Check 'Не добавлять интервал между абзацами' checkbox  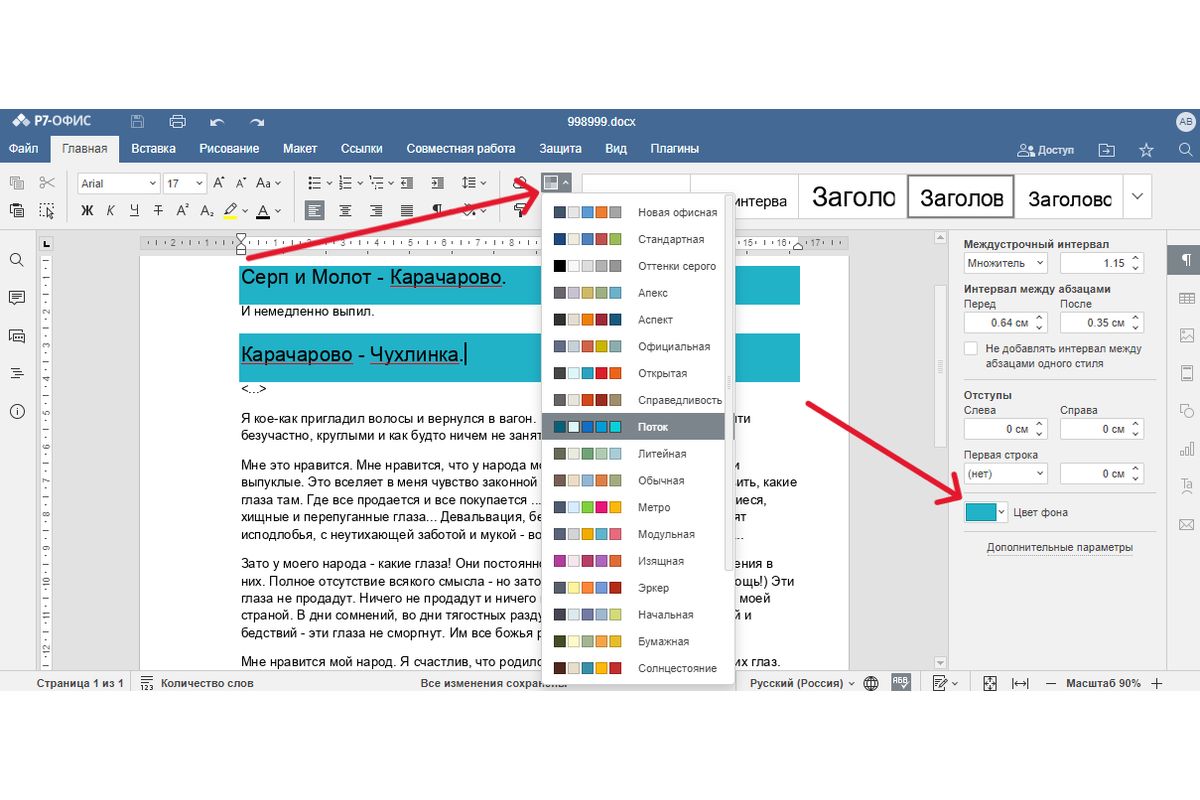pyautogui.click(x=971, y=349)
